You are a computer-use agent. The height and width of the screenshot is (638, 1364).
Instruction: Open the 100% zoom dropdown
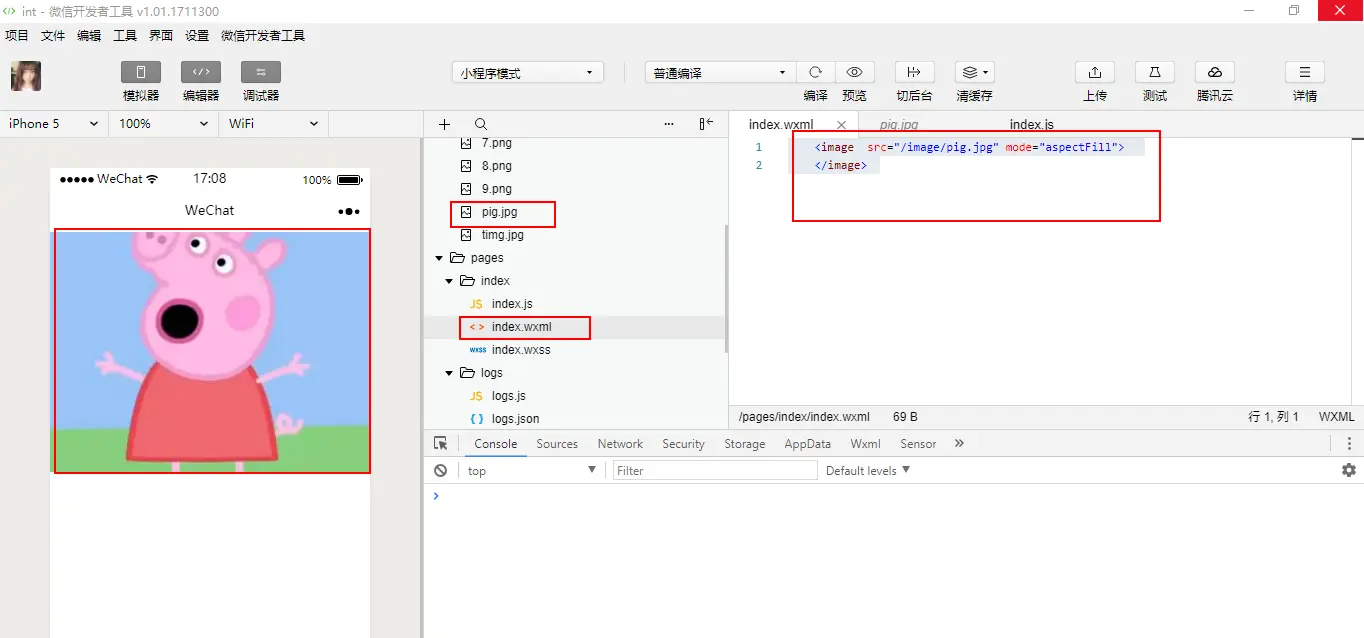pyautogui.click(x=164, y=124)
